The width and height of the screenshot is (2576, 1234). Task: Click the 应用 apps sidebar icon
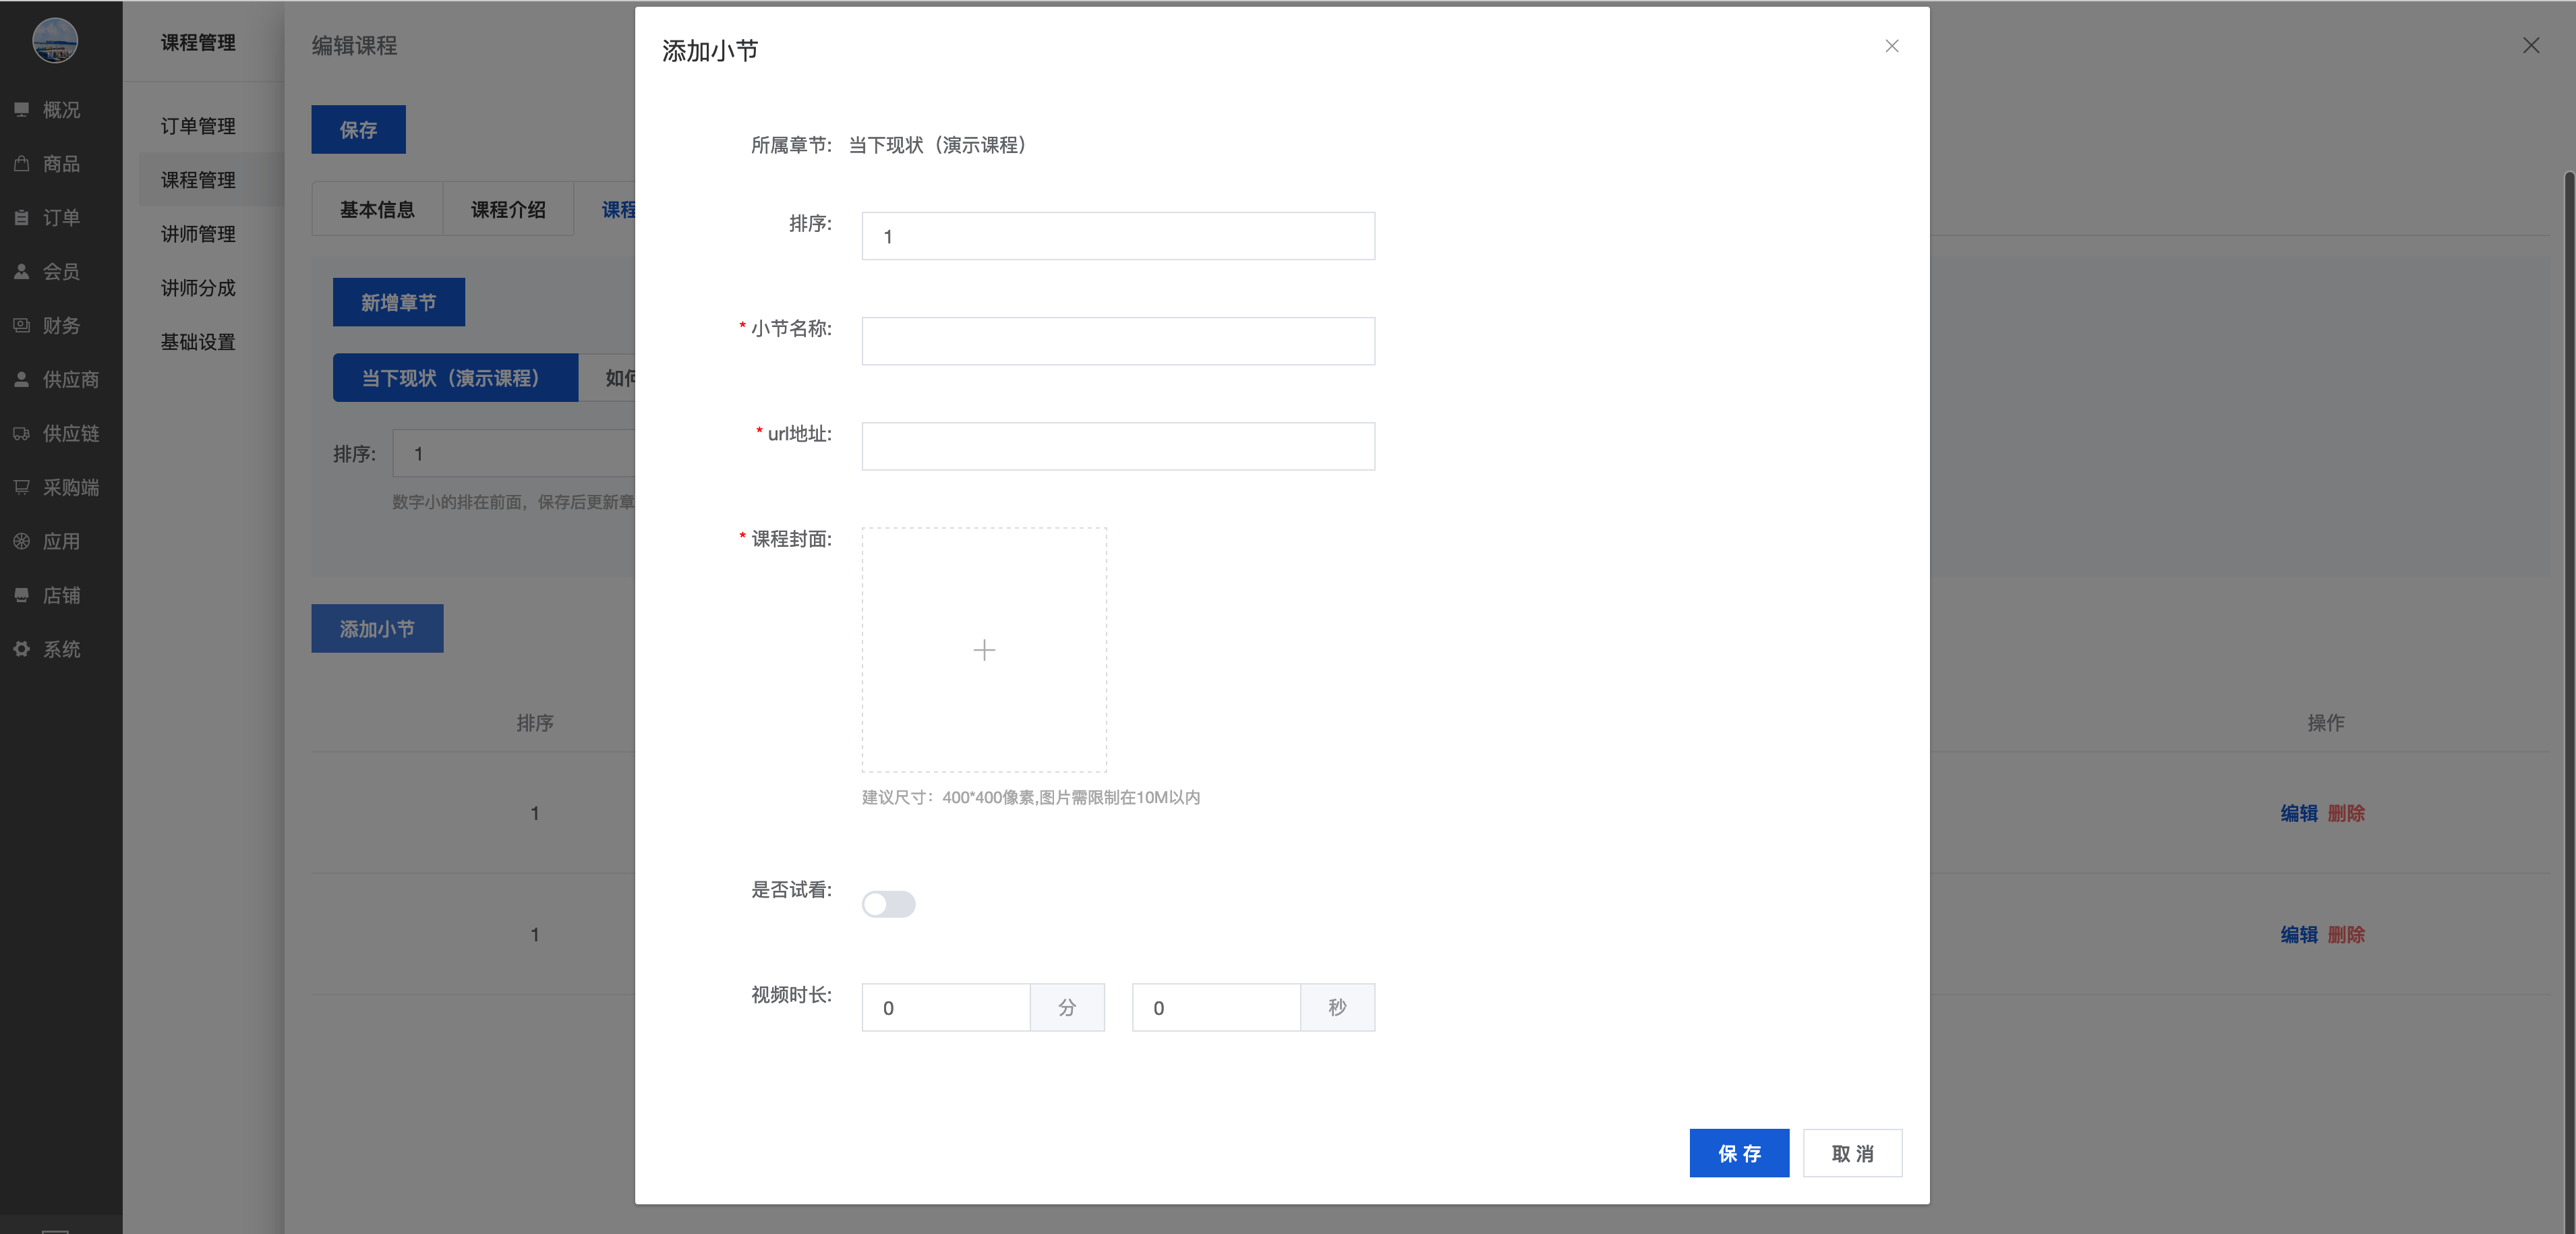click(x=21, y=541)
